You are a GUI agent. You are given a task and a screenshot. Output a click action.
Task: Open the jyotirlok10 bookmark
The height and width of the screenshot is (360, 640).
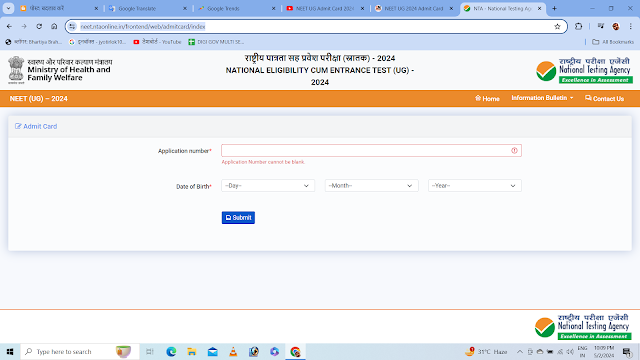[x=97, y=42]
